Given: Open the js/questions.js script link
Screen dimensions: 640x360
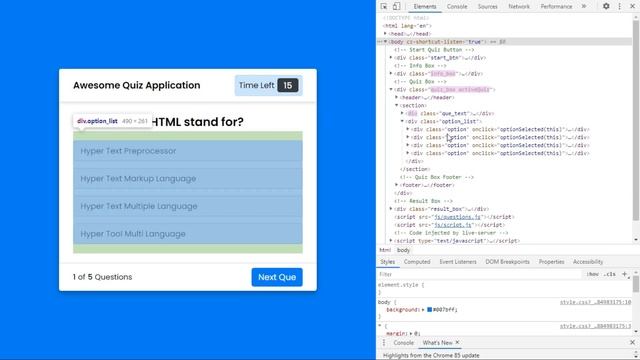Looking at the screenshot, I should coord(457,217).
